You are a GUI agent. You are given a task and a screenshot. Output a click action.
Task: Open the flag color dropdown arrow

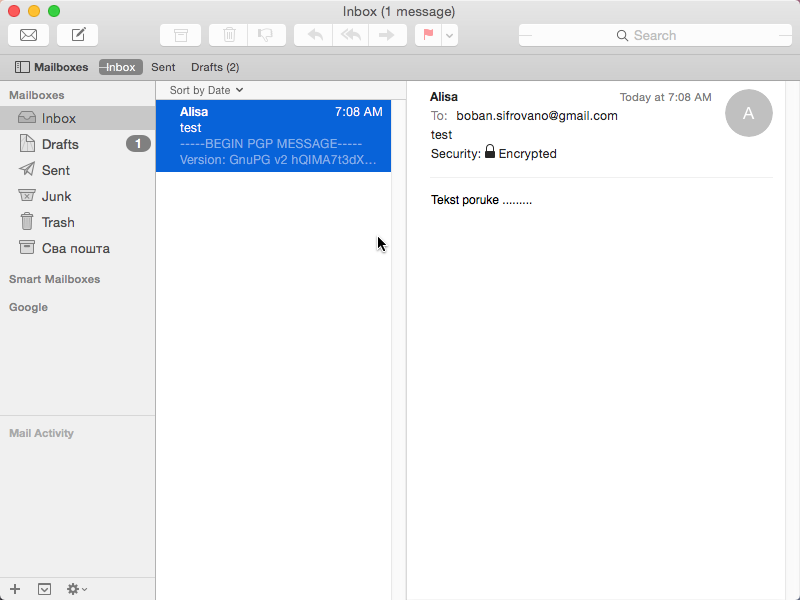tap(449, 35)
